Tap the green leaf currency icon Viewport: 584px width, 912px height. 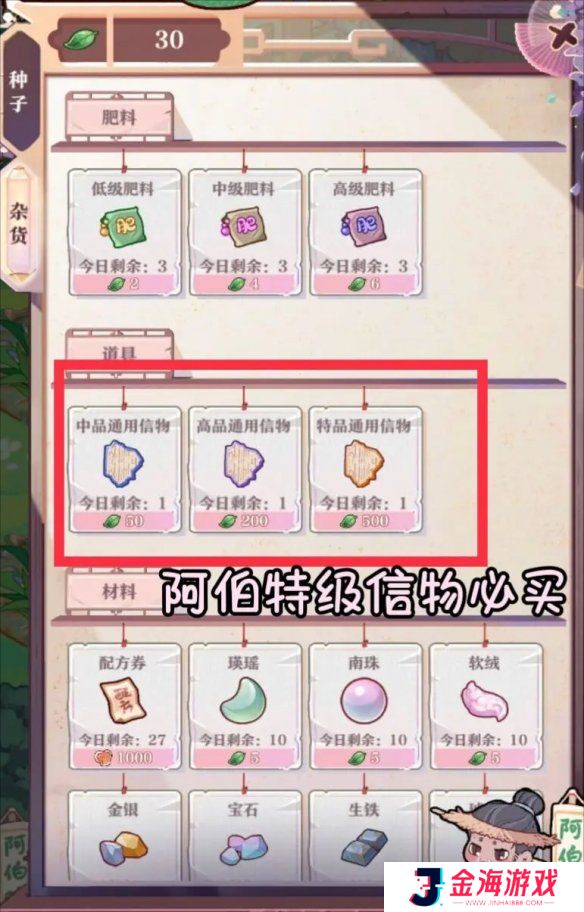tap(81, 40)
